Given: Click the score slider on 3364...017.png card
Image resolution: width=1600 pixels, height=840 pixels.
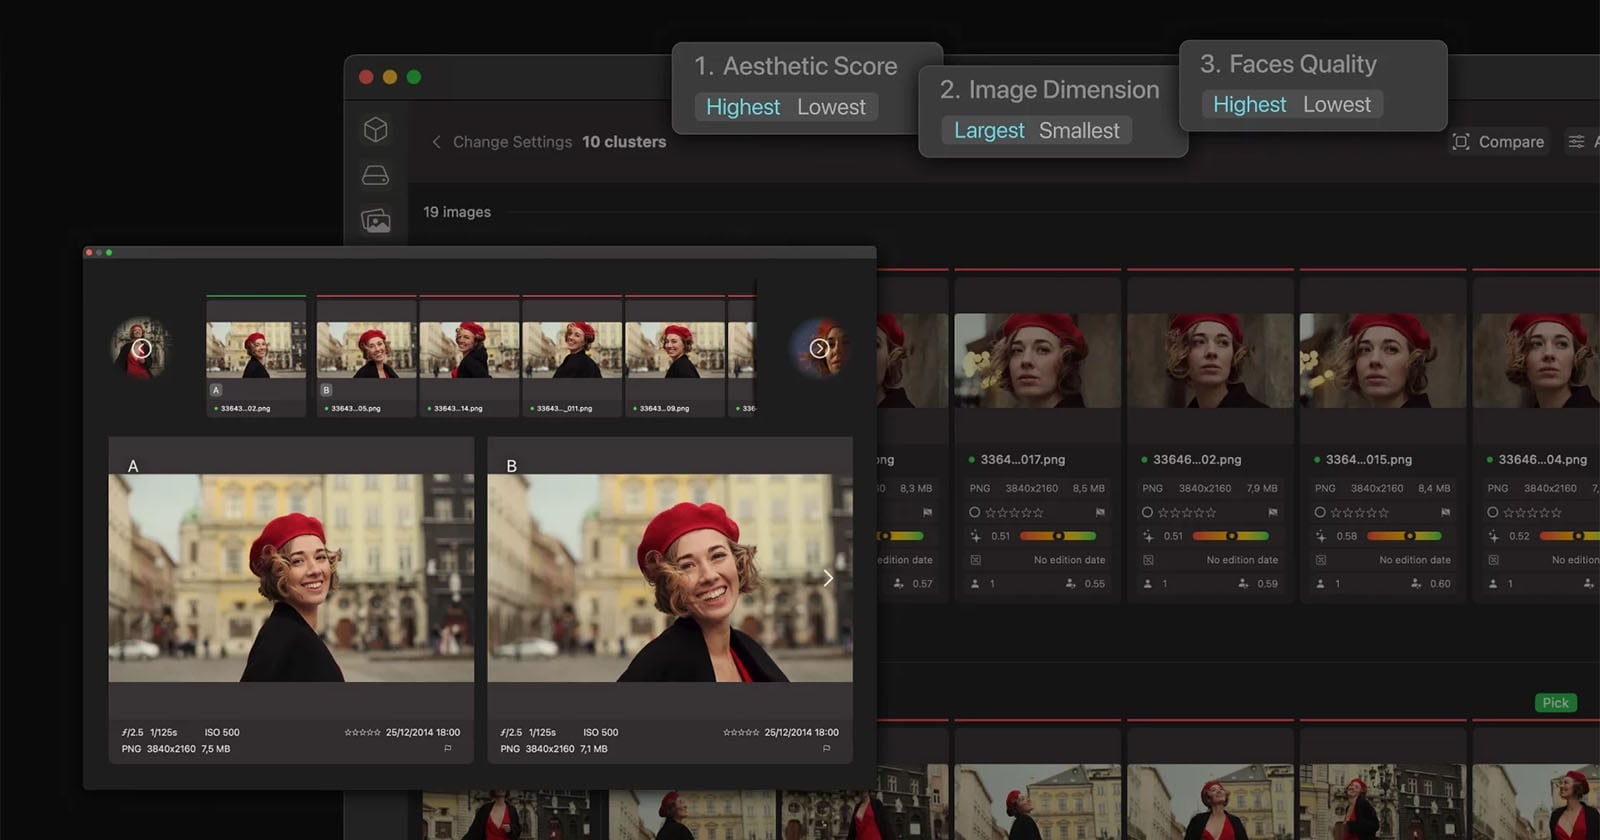Looking at the screenshot, I should pos(1057,536).
